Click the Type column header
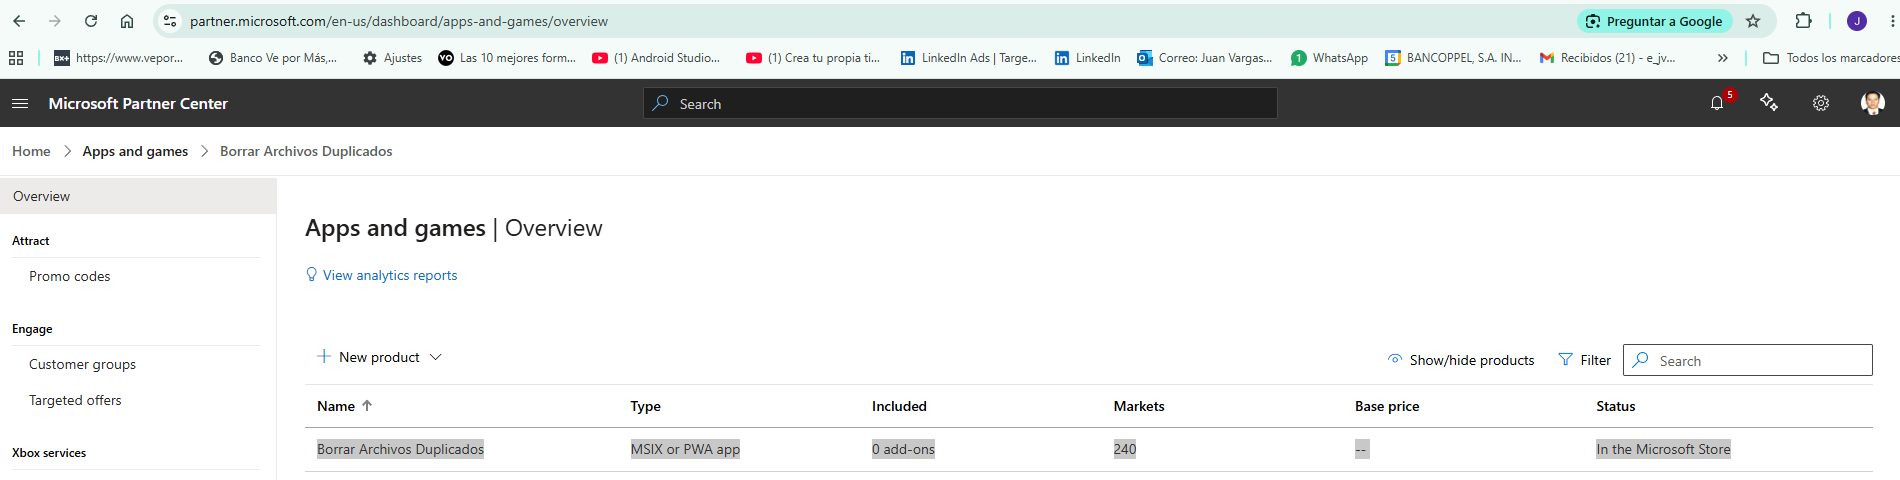This screenshot has height=480, width=1900. (645, 406)
